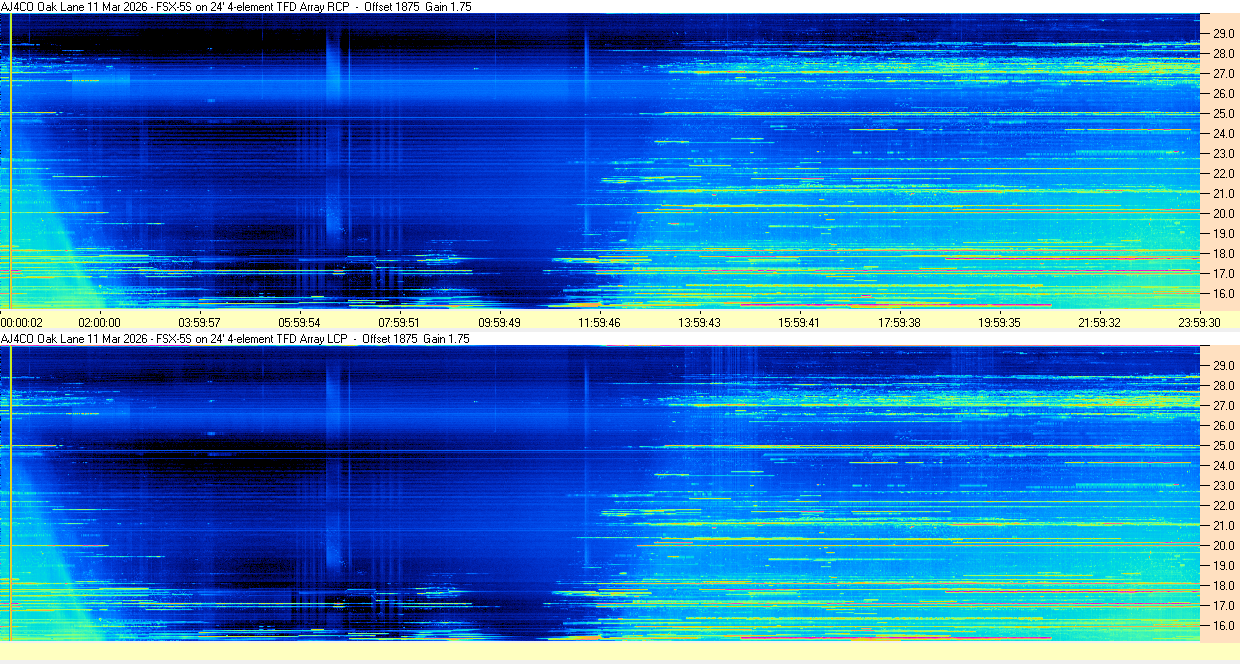Select 27.0 frequency label in LCP panel
The image size is (1240, 664).
[x=1224, y=406]
